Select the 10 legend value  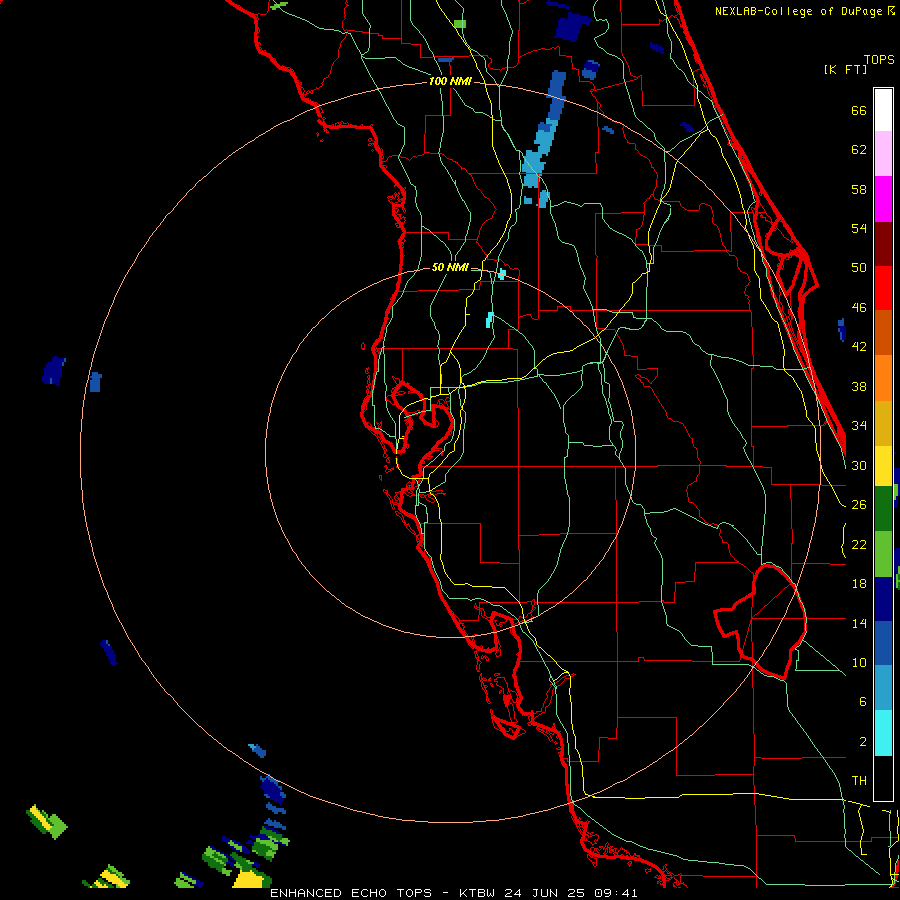click(859, 662)
